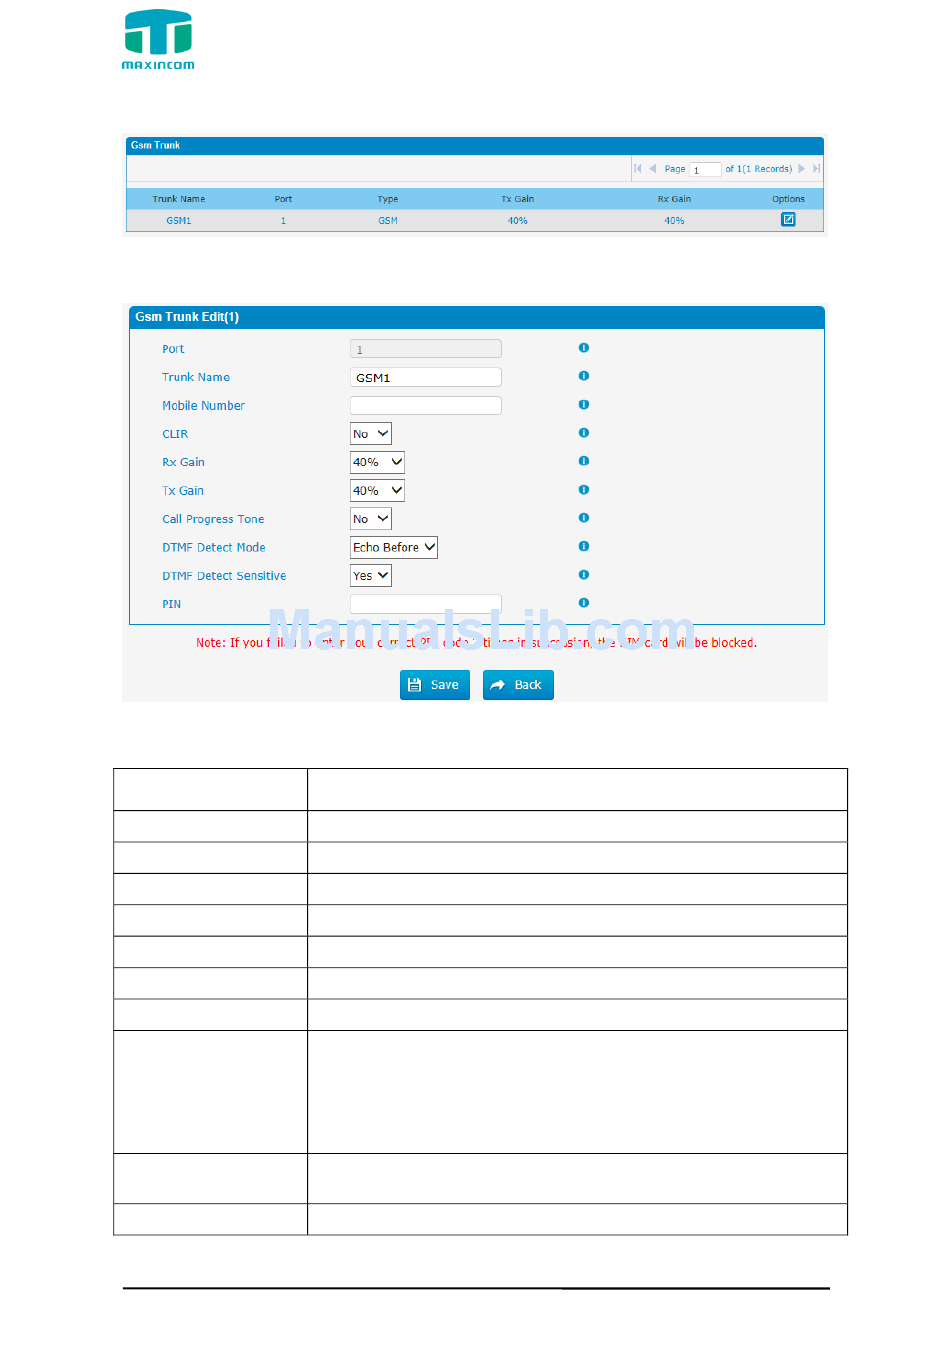Click the Back button
The width and height of the screenshot is (950, 1369).
(518, 685)
